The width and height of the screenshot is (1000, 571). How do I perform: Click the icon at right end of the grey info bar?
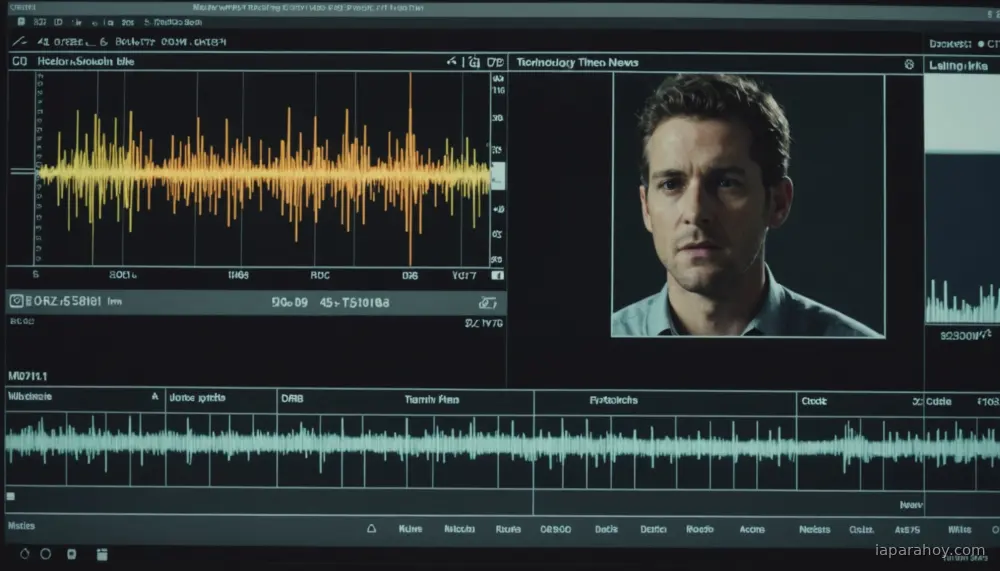click(x=487, y=302)
